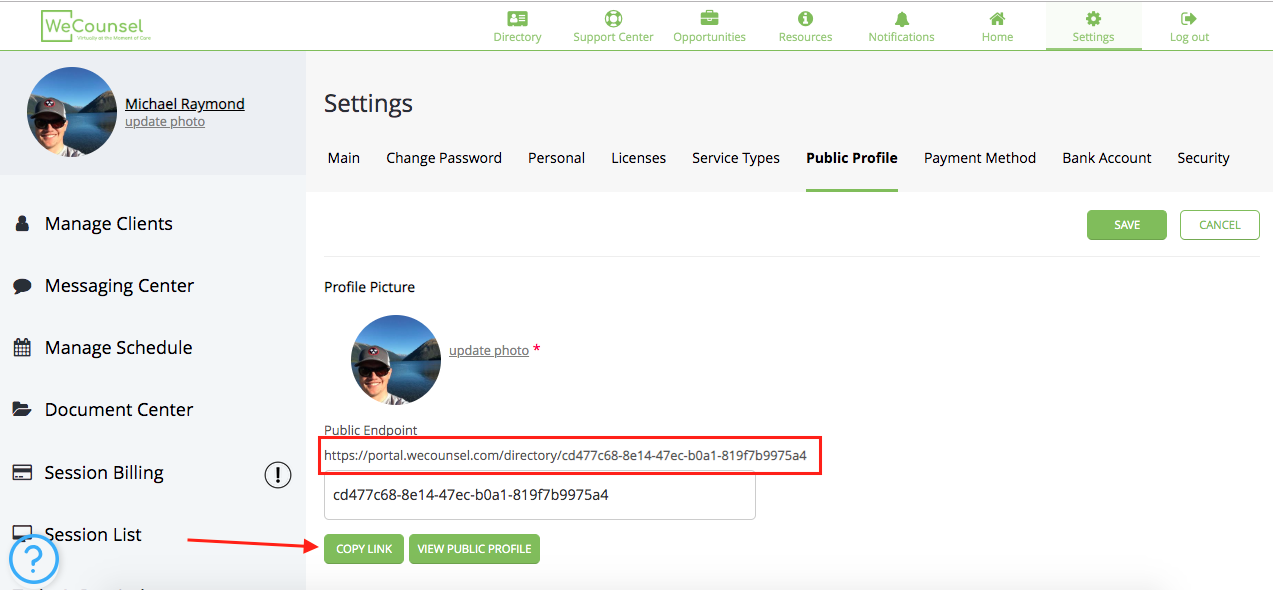Viewport: 1273px width, 590px height.
Task: Open Notifications bell icon
Action: pyautogui.click(x=901, y=19)
